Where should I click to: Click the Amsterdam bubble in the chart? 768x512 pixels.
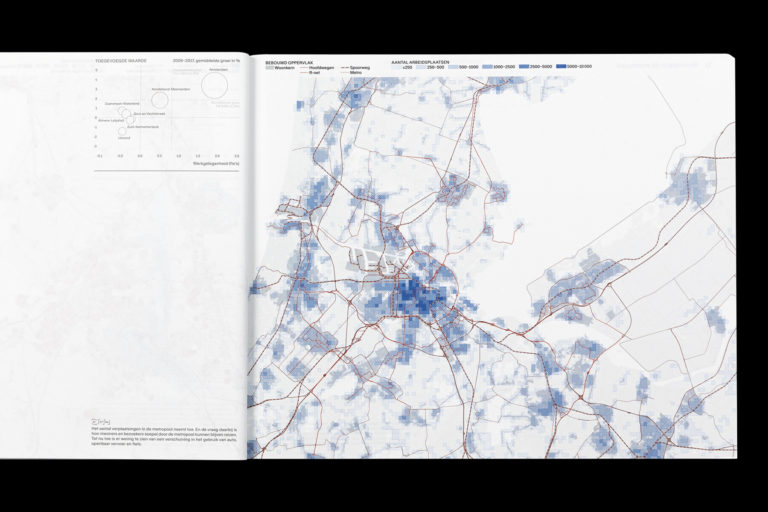215,87
